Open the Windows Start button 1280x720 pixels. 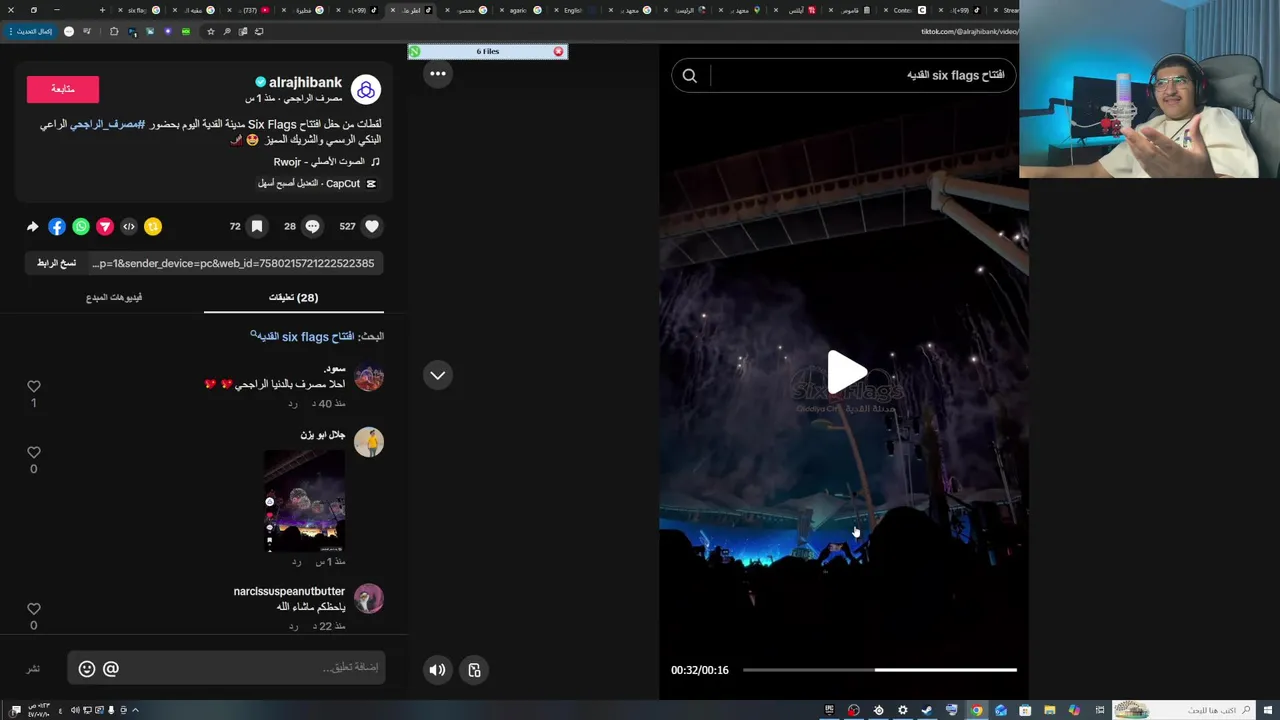(x=1267, y=710)
